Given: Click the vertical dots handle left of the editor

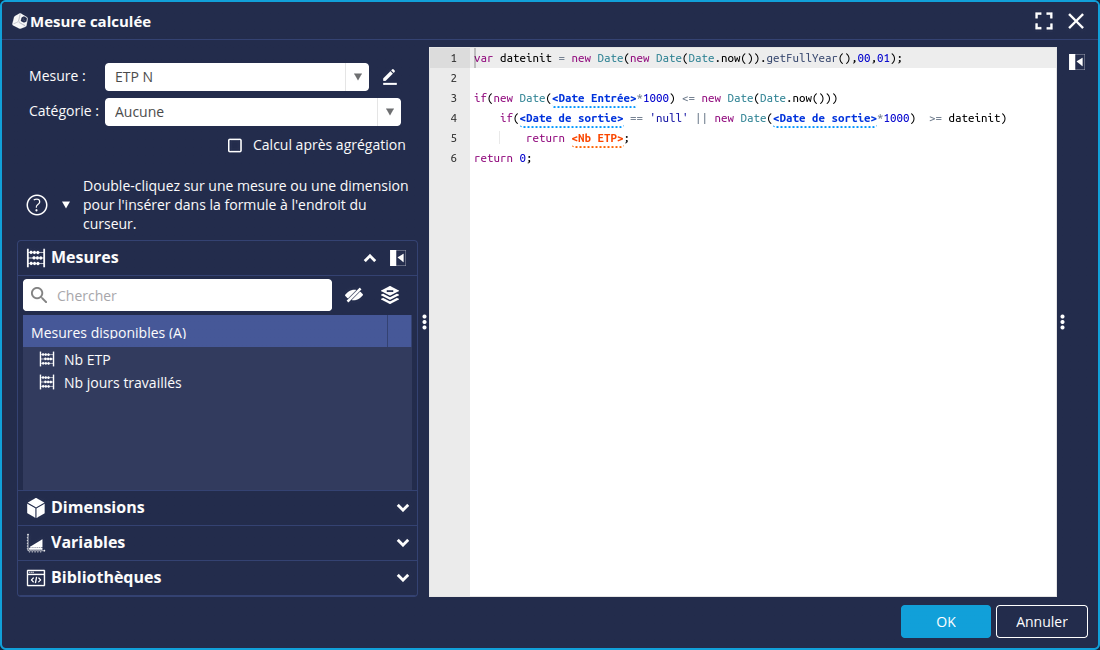Looking at the screenshot, I should [x=424, y=322].
